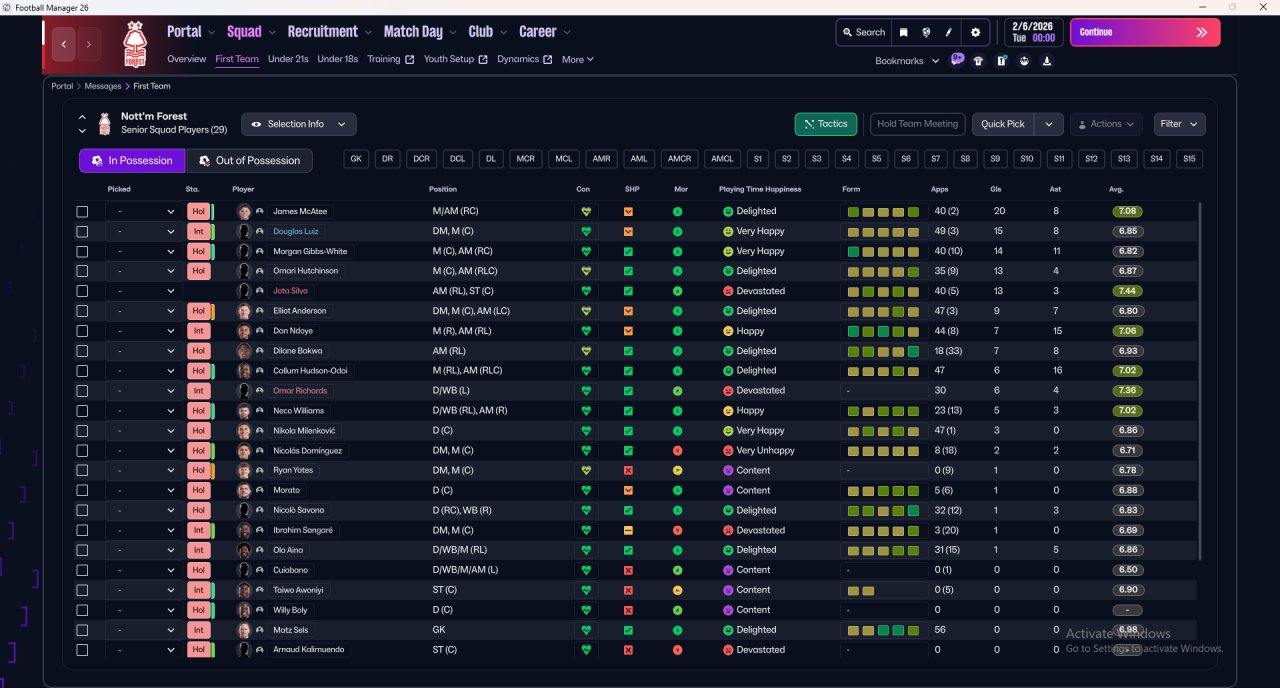Open the Tactics button
Viewport: 1280px width, 688px height.
pos(825,124)
